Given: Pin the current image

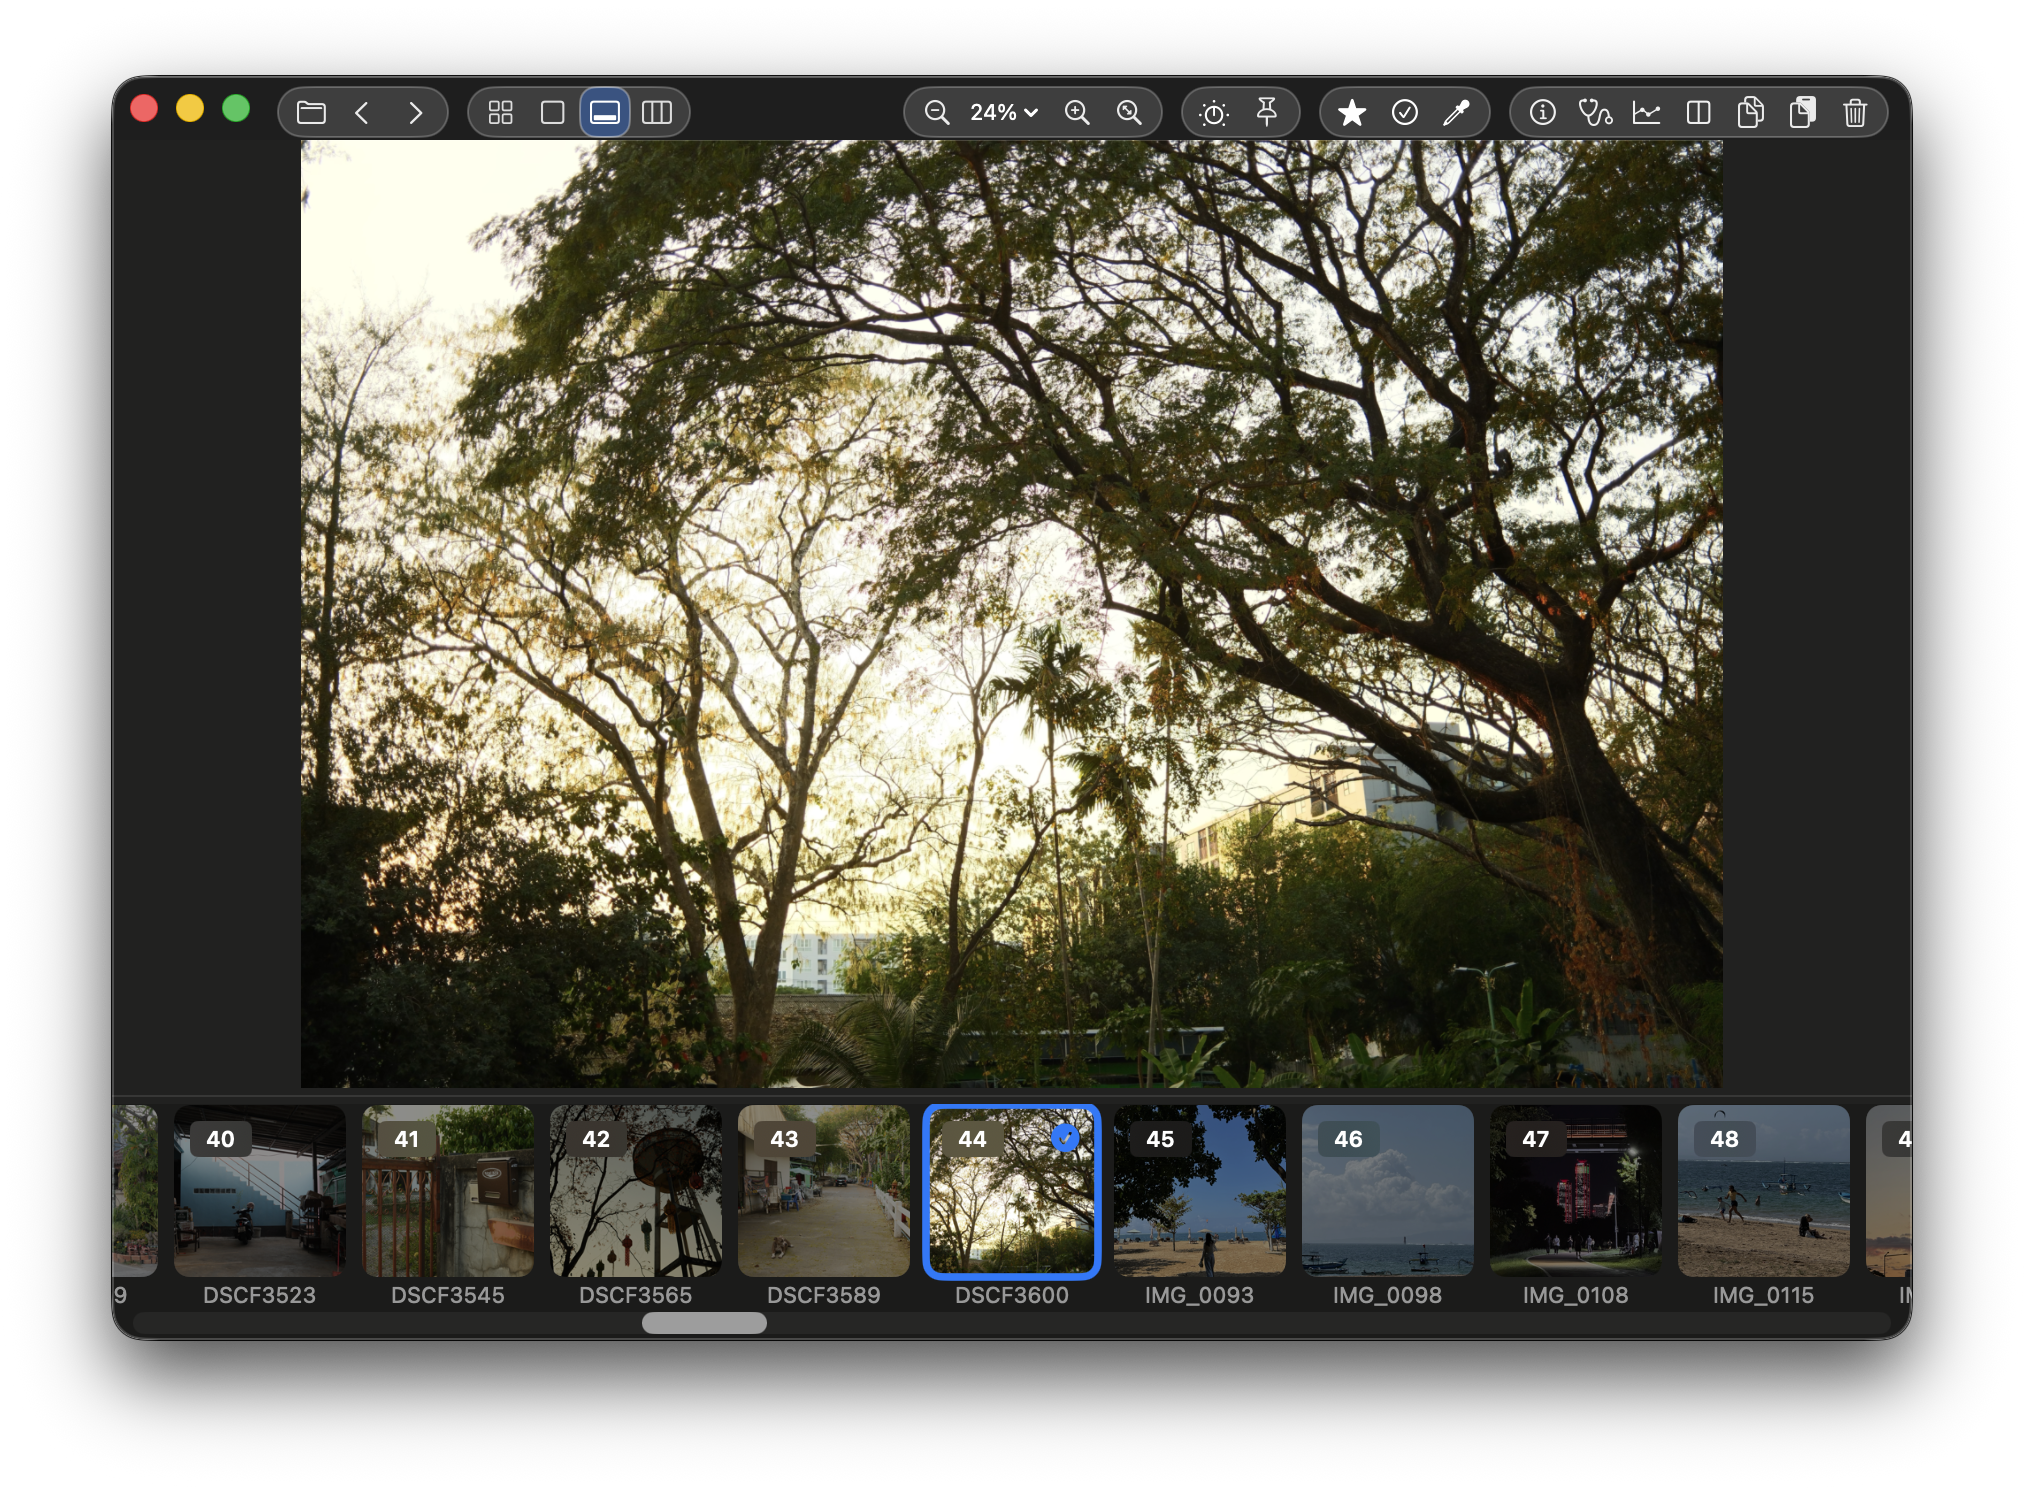Looking at the screenshot, I should click(x=1268, y=112).
